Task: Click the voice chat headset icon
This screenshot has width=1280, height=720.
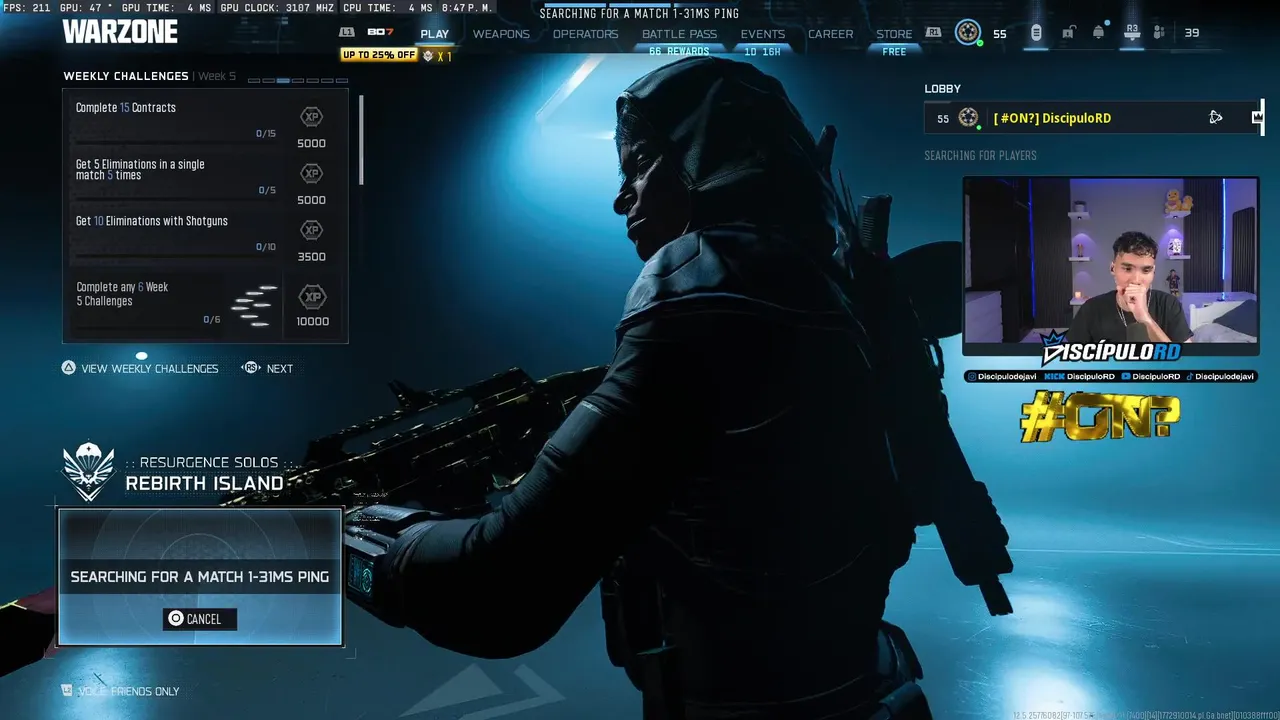Action: (67, 691)
